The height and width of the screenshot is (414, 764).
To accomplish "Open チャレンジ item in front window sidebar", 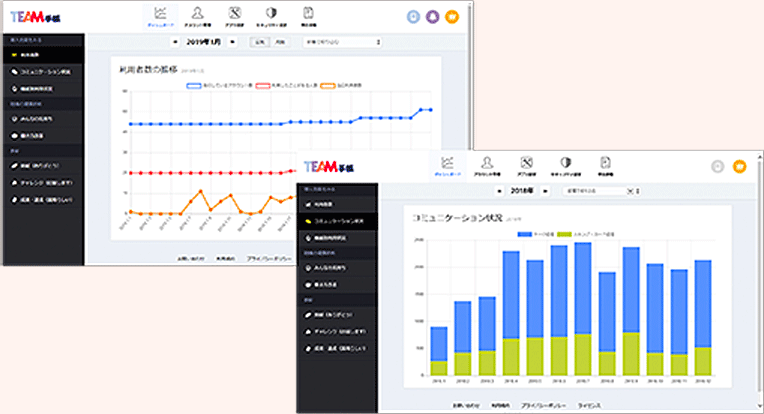I will 337,332.
